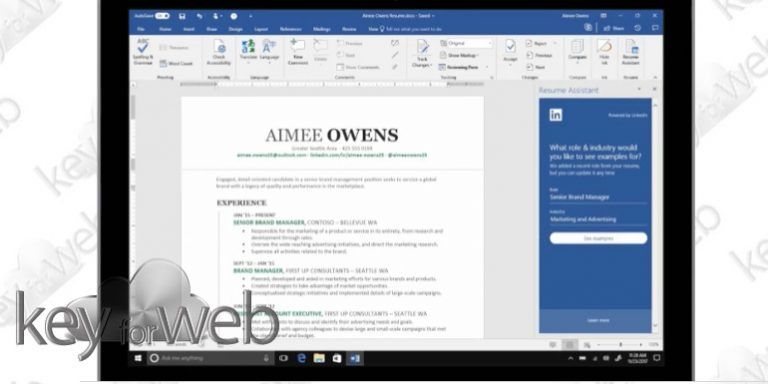Open version history clock icon
Image resolution: width=768 pixels, height=384 pixels.
637,28
